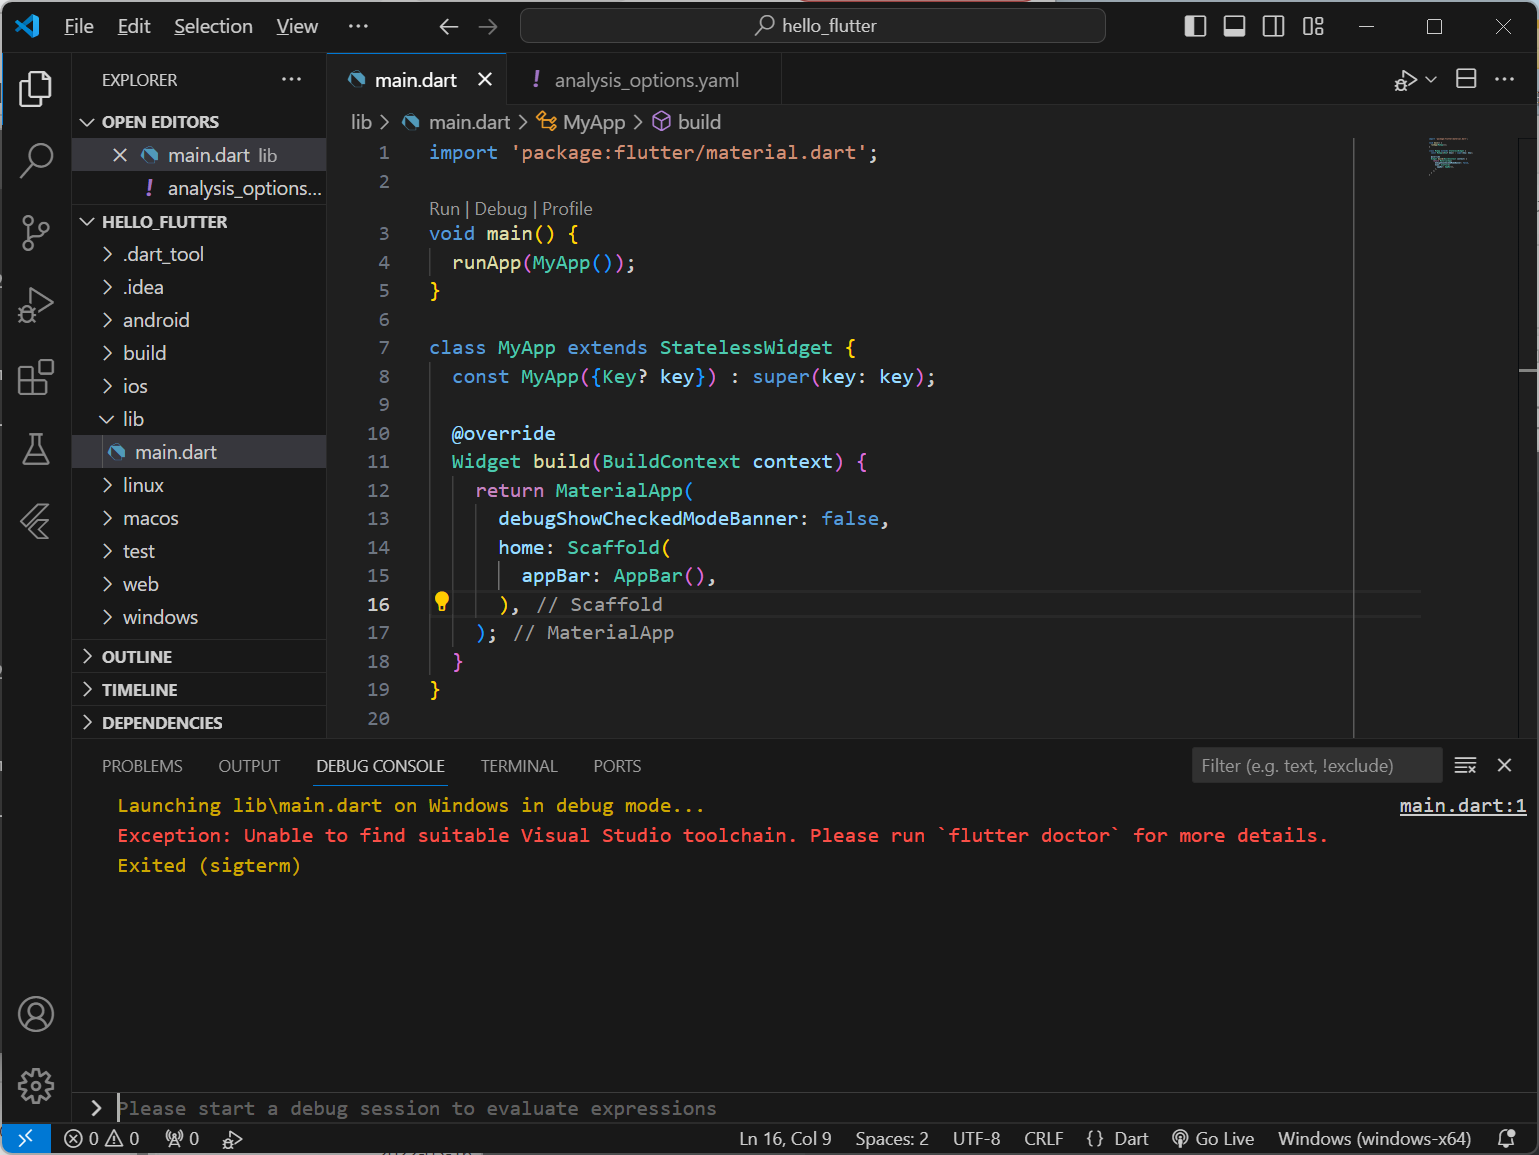This screenshot has height=1155, width=1539.
Task: Open the Manage gear menu
Action: [x=36, y=1086]
